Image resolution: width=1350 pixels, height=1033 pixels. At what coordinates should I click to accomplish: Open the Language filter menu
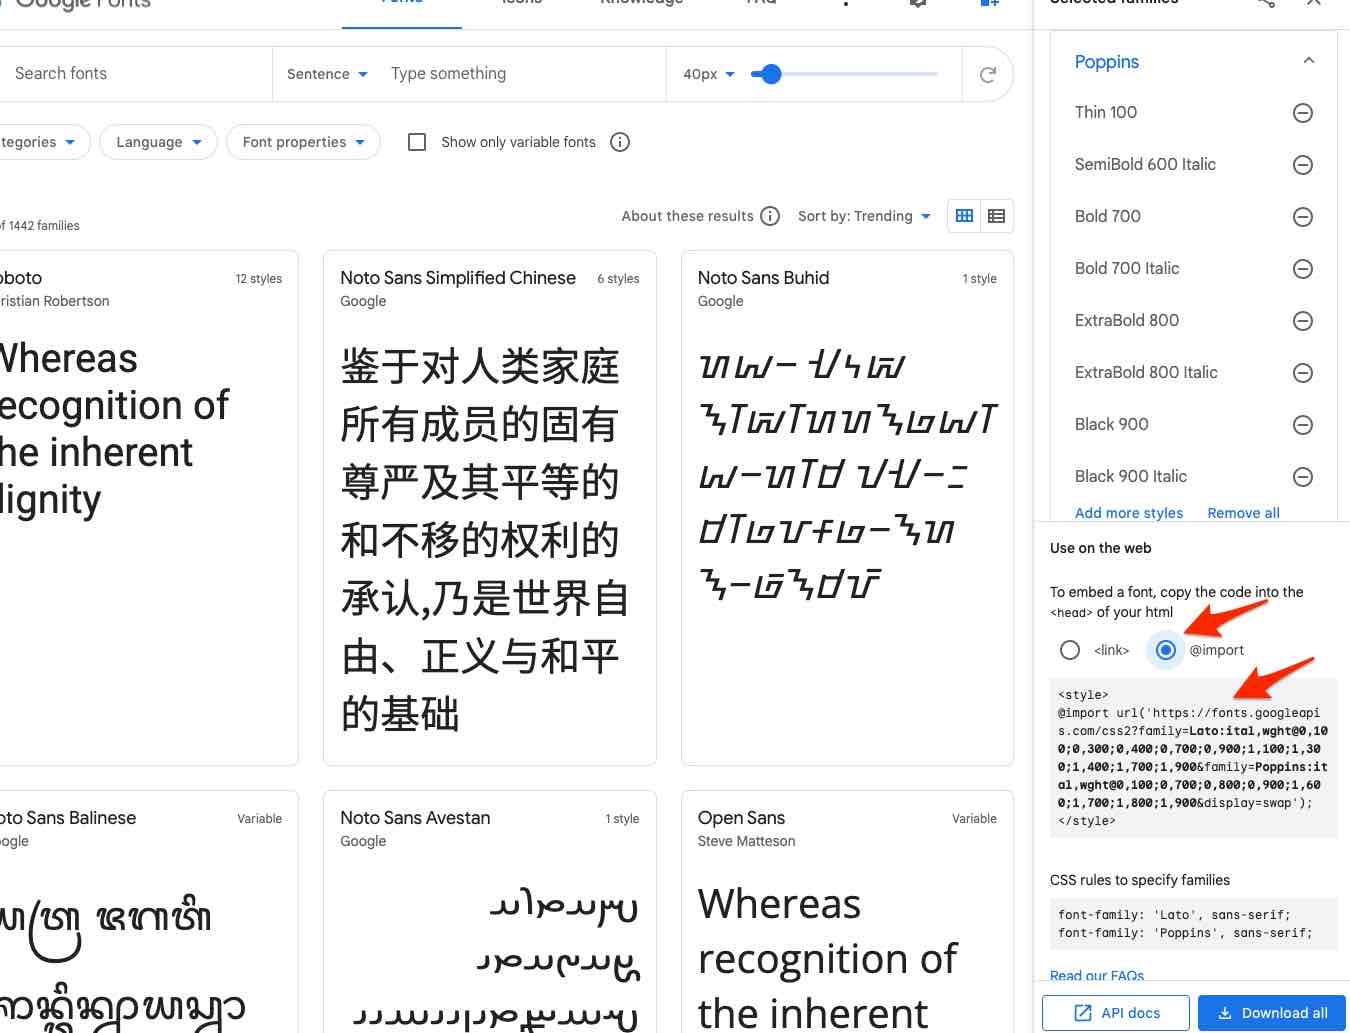point(158,142)
